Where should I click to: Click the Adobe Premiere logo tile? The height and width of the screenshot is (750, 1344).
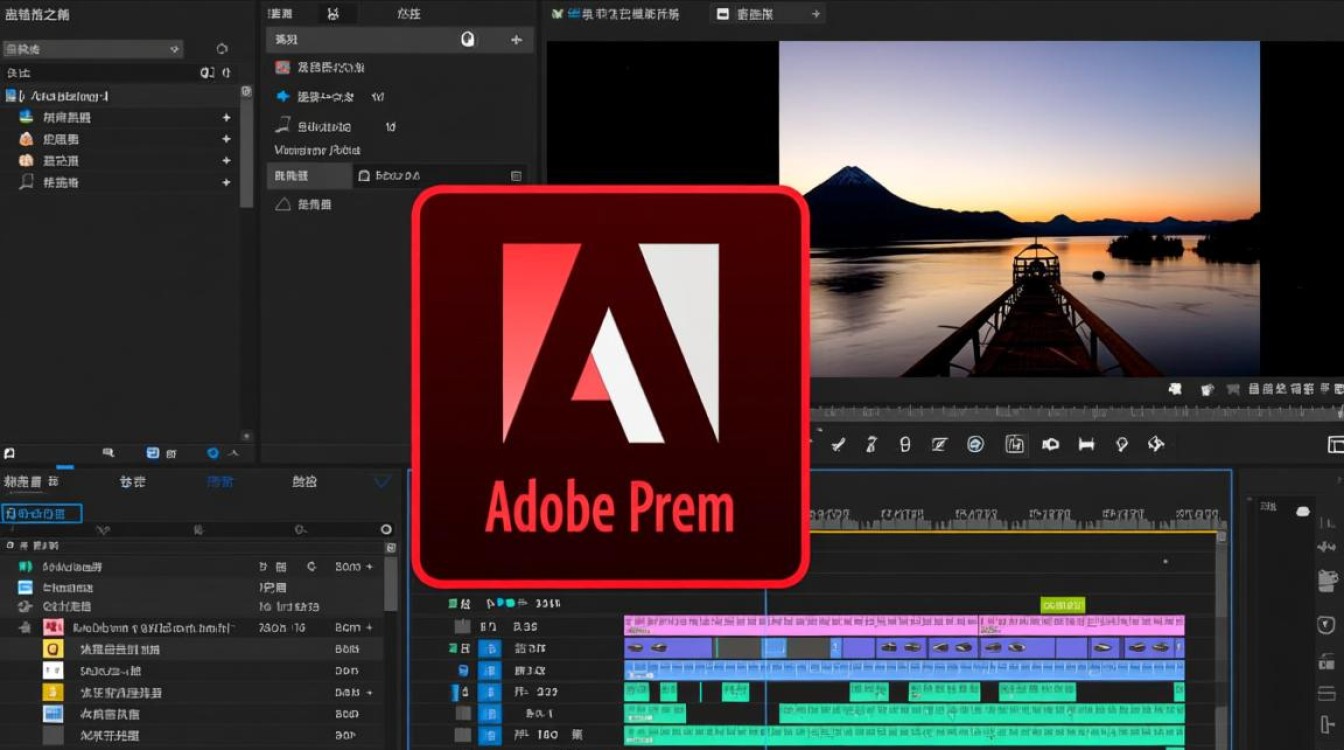pyautogui.click(x=610, y=386)
